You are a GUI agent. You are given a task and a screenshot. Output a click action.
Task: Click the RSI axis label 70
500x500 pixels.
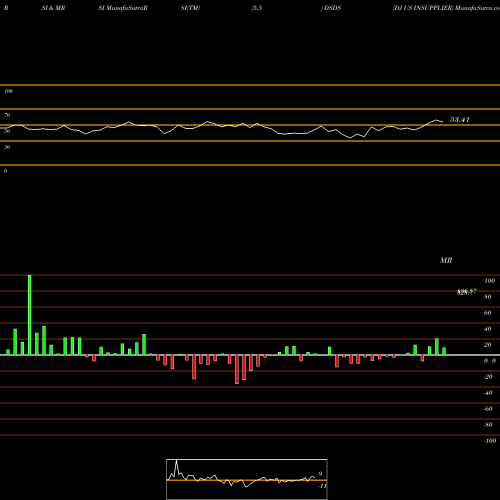pos(7,115)
